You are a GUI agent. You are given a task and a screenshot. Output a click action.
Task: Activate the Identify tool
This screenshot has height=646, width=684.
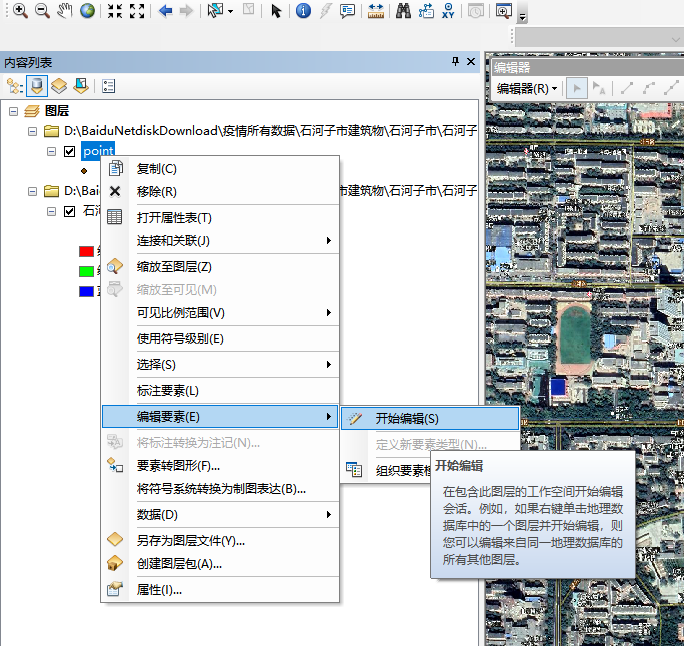tap(303, 10)
